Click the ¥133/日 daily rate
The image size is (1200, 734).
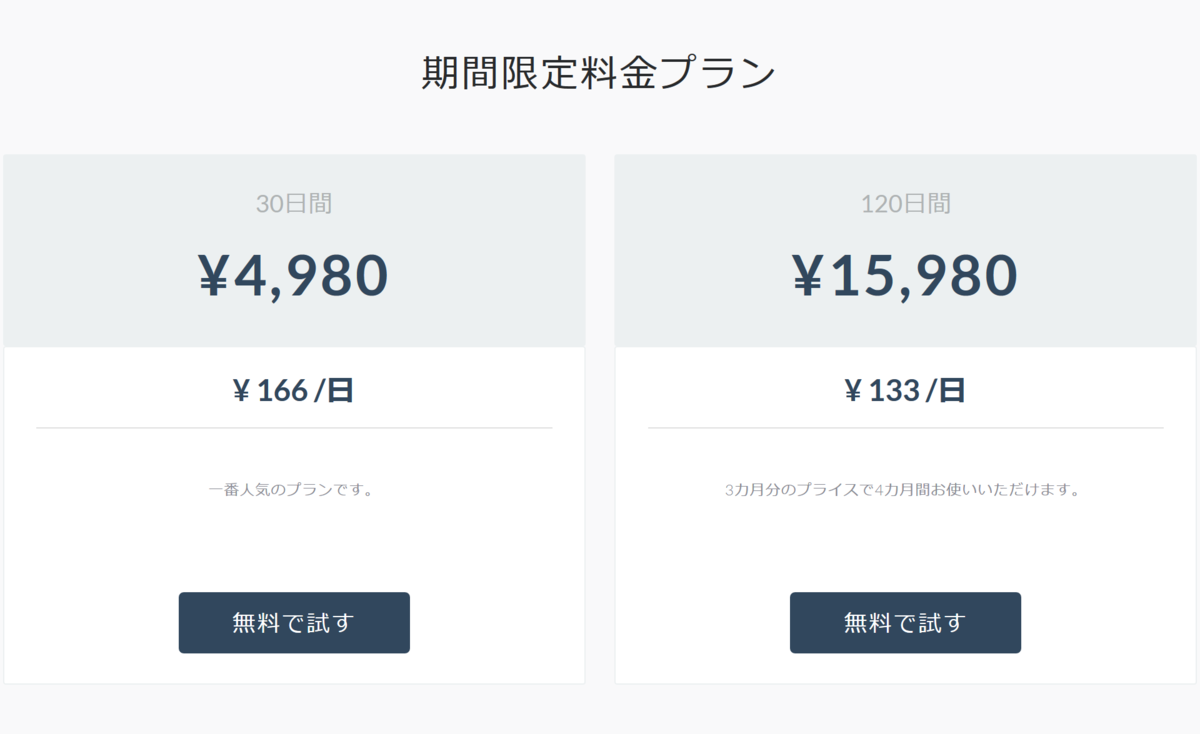(x=905, y=390)
